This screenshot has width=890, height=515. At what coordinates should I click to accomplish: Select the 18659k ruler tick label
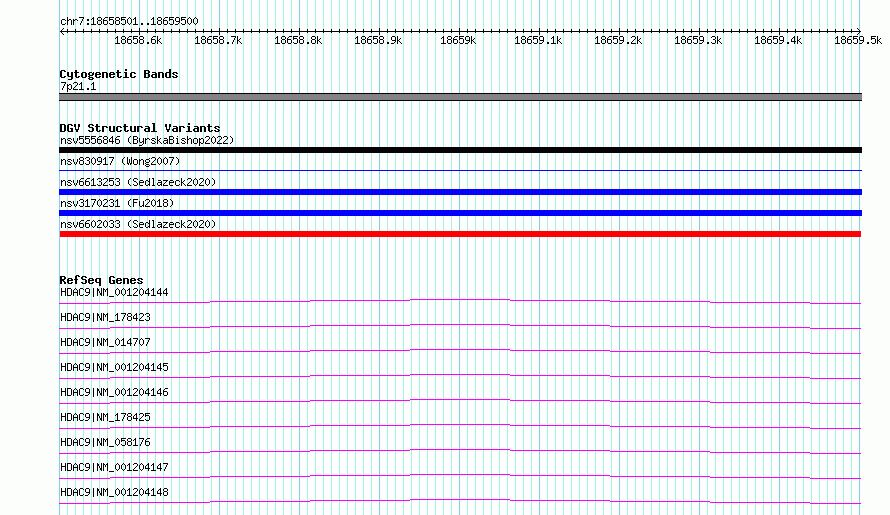(x=458, y=40)
